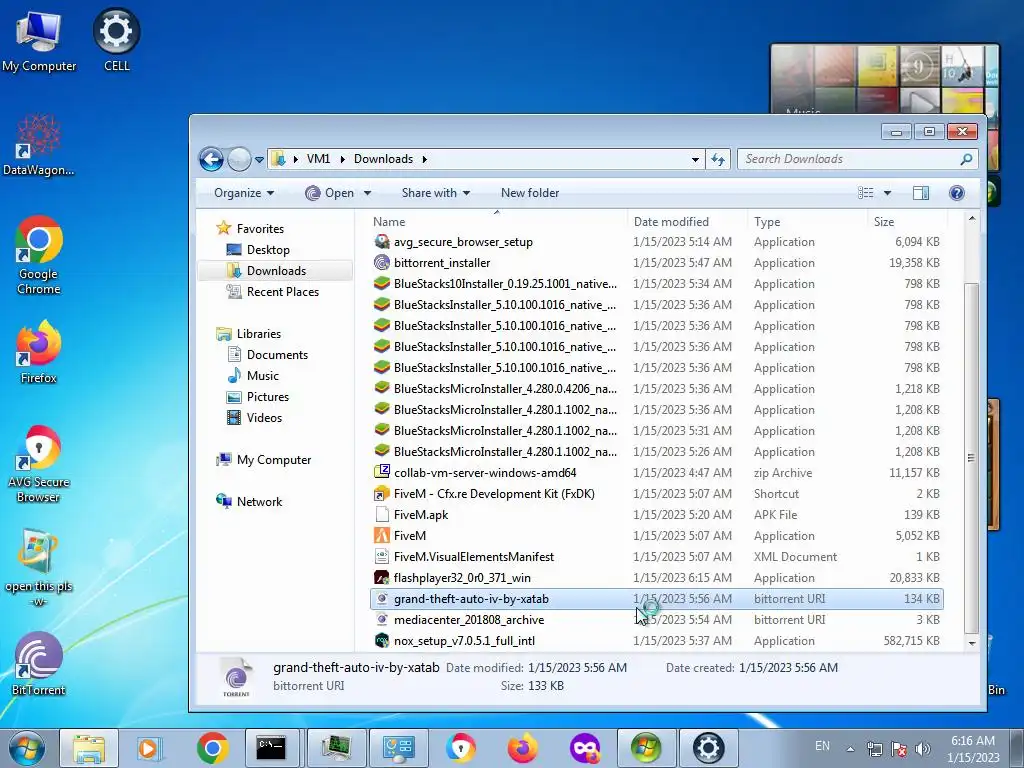Screen dimensions: 1024x768
Task: Select mediacenter_201808_archive torrent icon
Action: (382, 620)
